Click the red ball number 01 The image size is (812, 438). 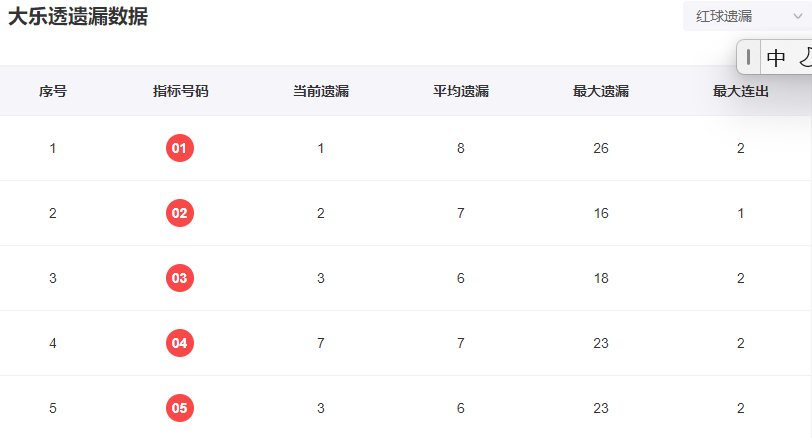[x=180, y=149]
